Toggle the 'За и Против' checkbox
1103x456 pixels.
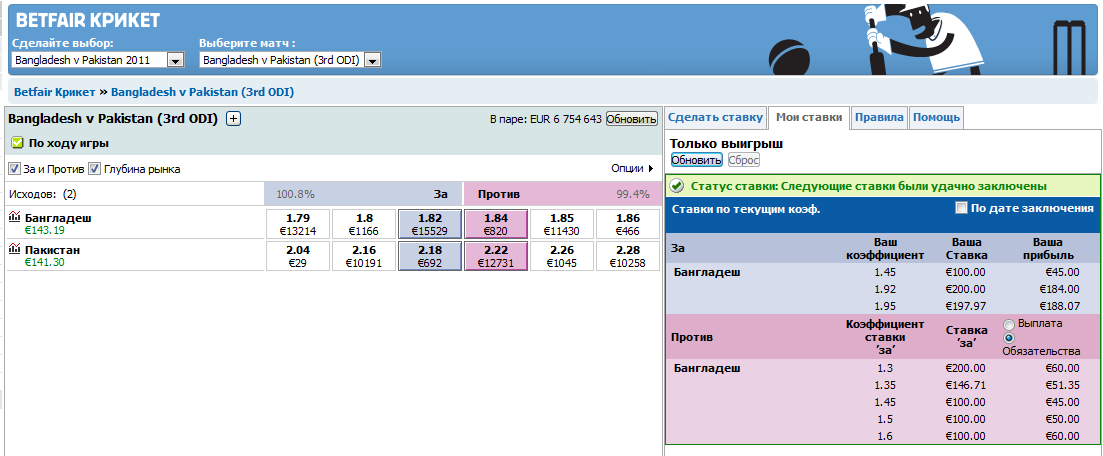[x=14, y=169]
